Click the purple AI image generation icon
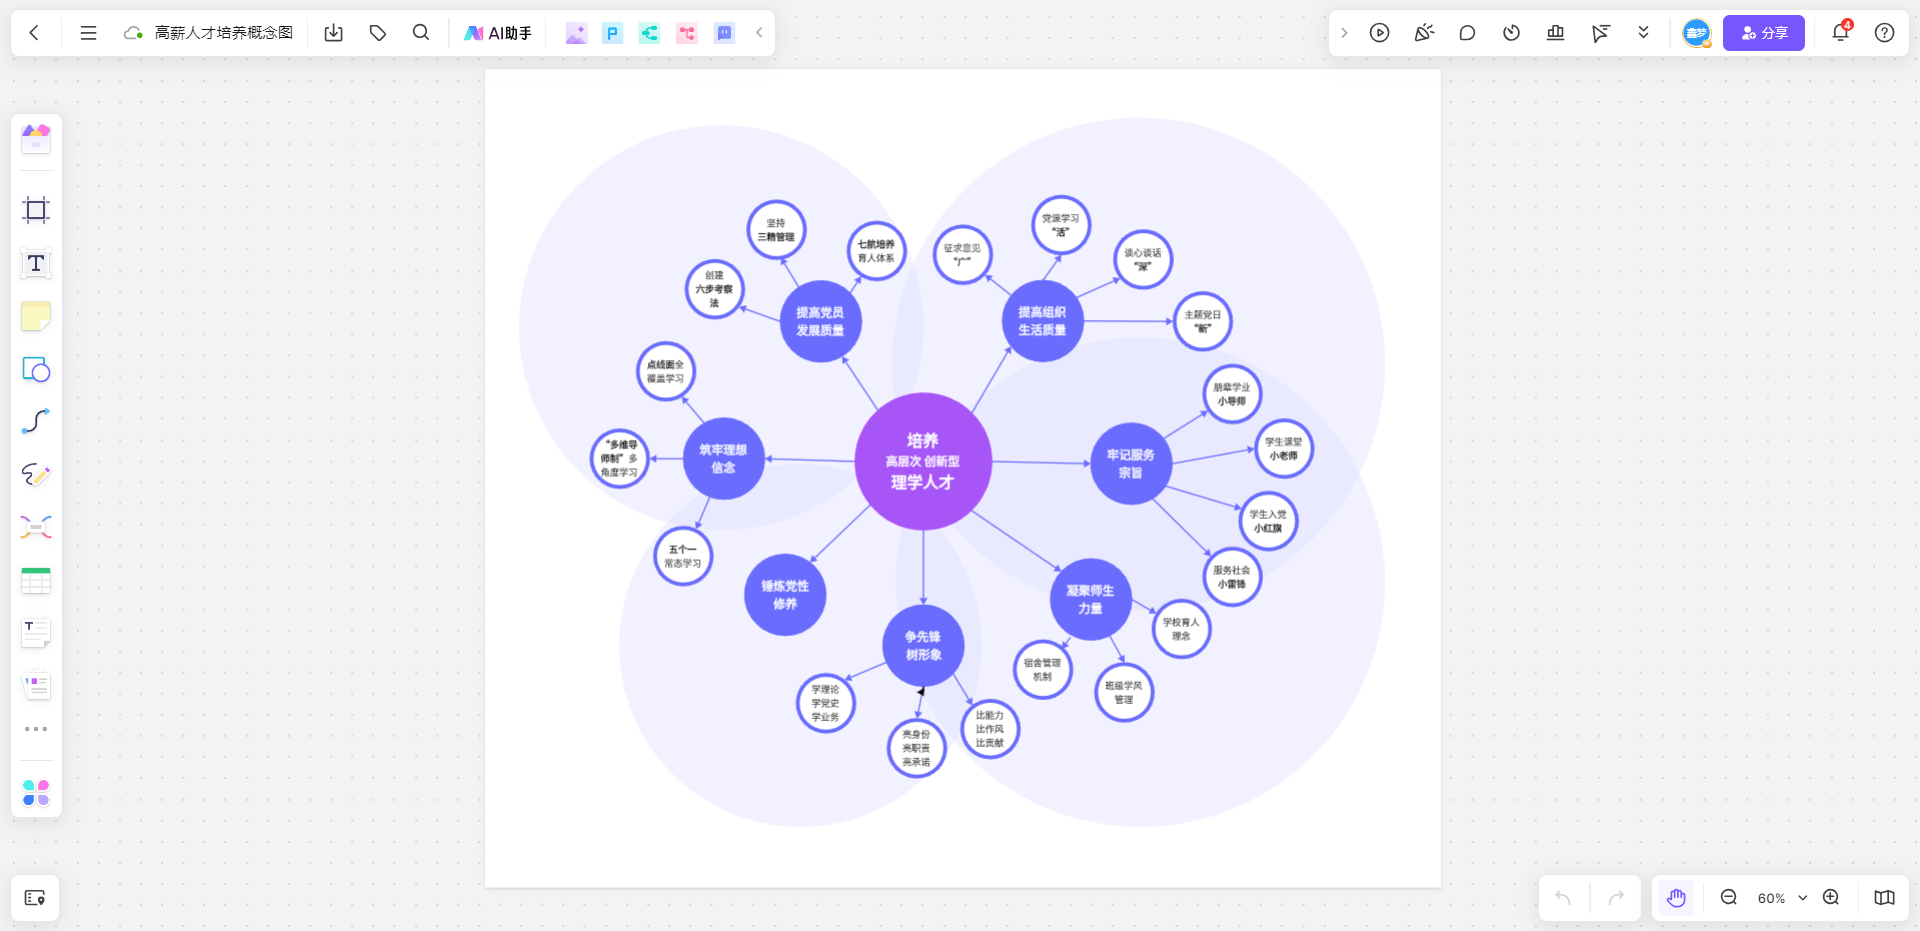The width and height of the screenshot is (1920, 931). click(x=575, y=33)
